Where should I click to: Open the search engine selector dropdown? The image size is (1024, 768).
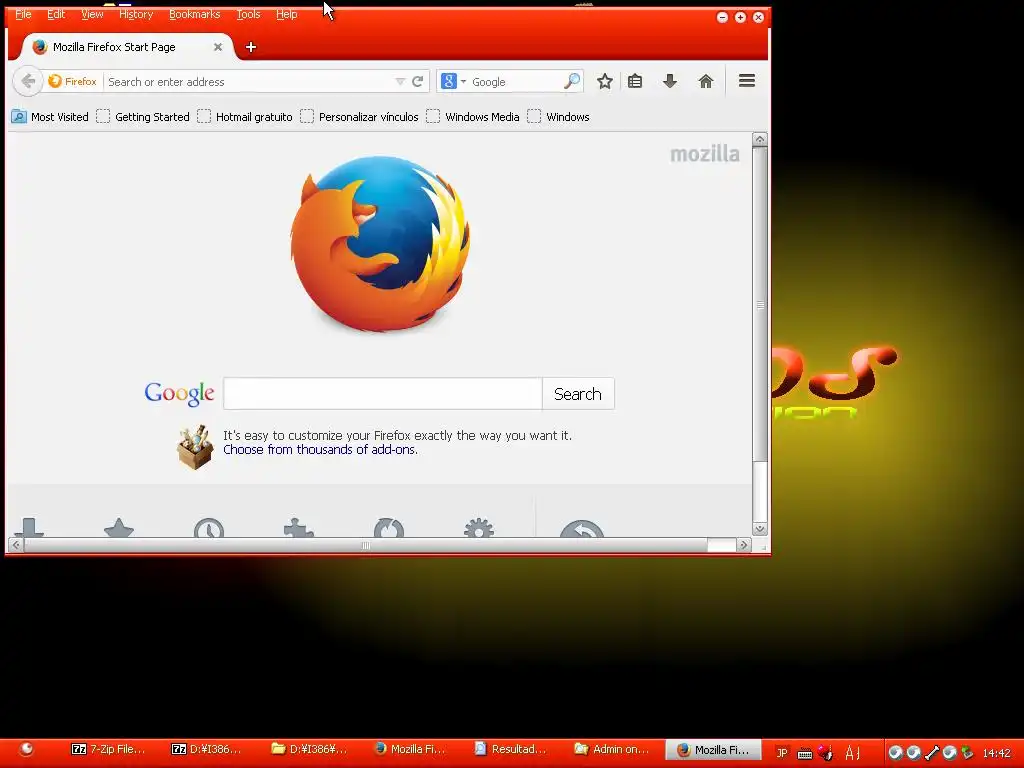coord(453,81)
